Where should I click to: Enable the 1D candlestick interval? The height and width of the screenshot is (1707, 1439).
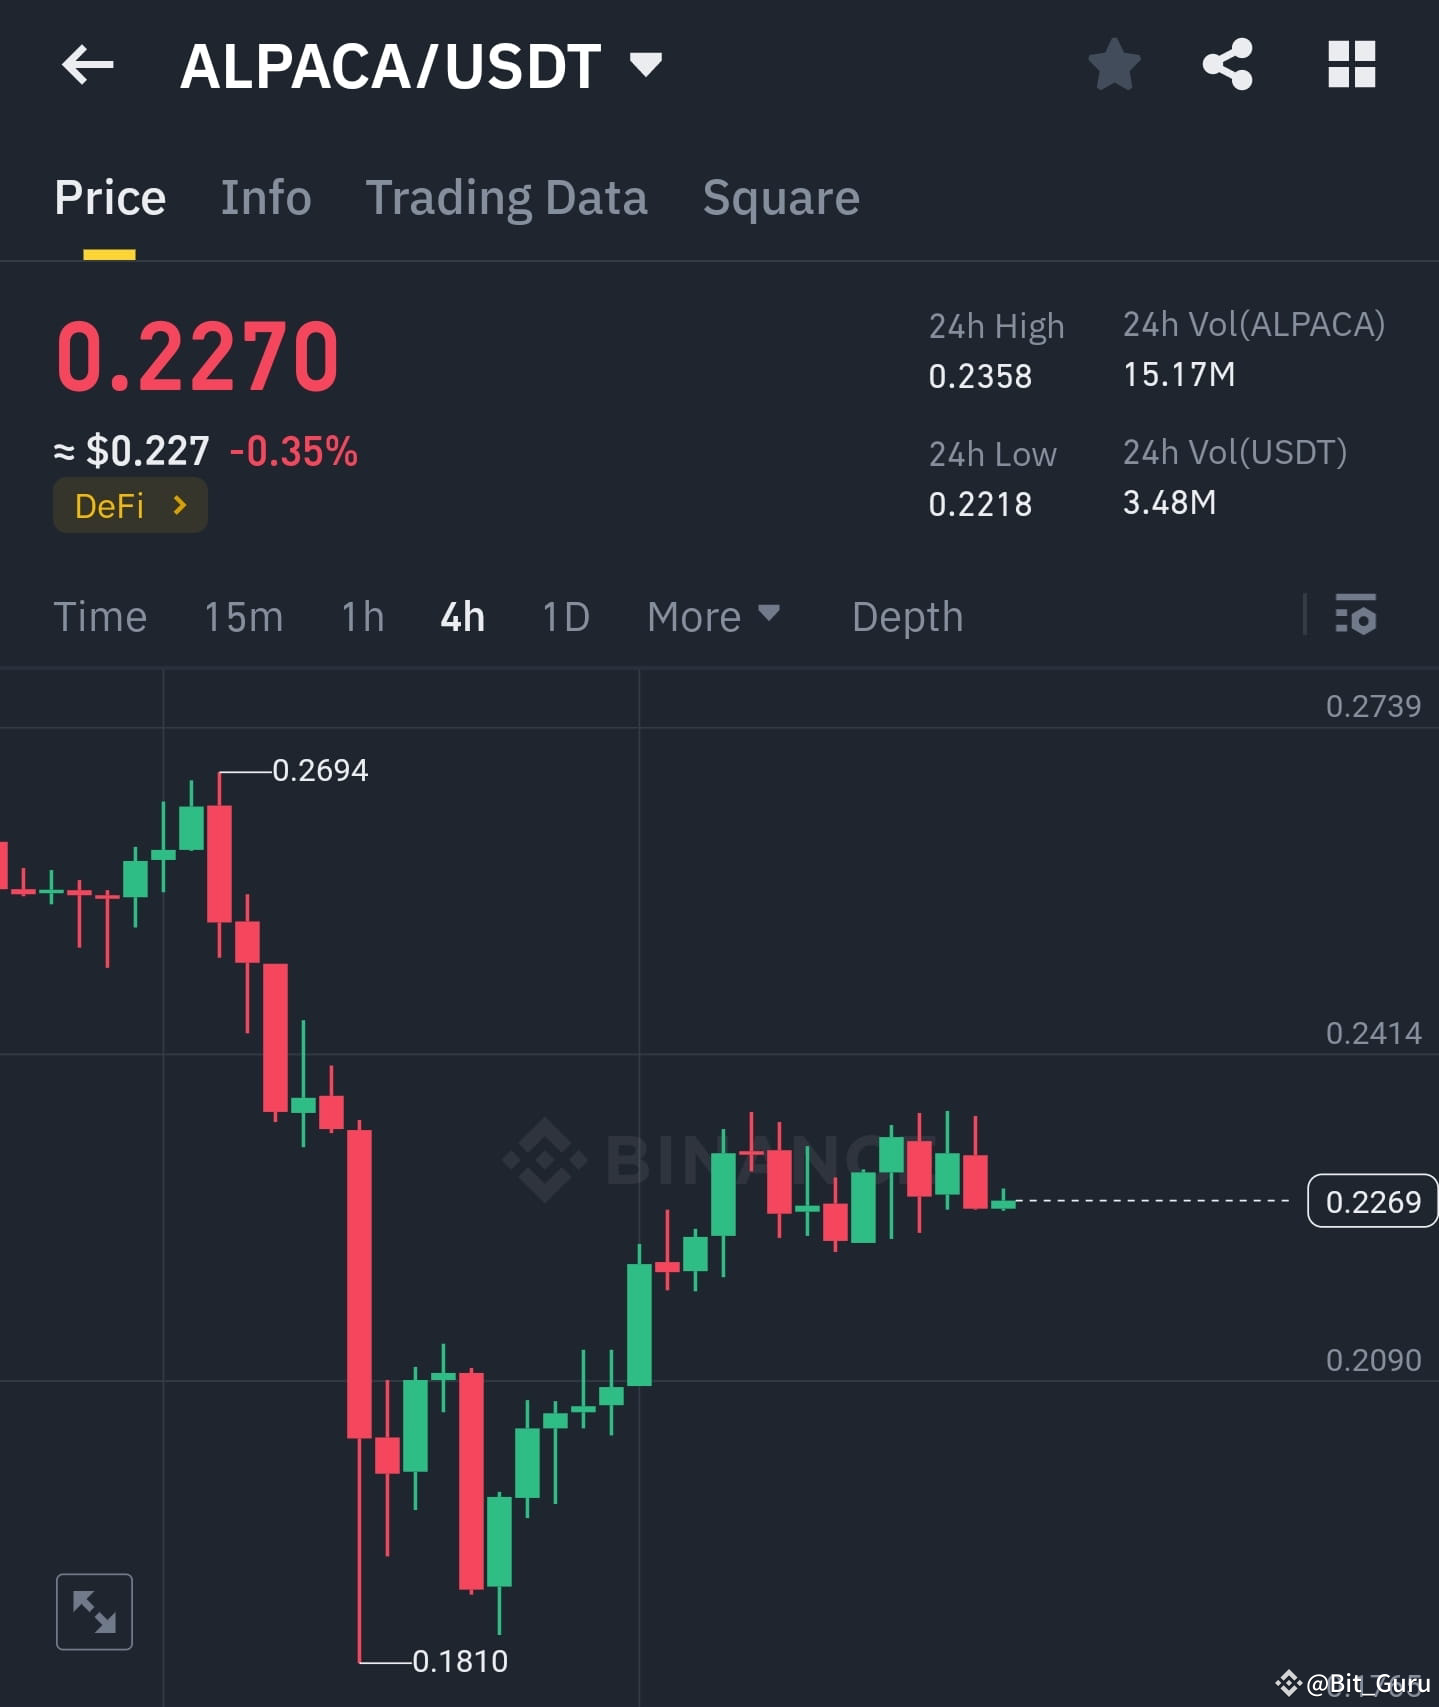pos(564,617)
